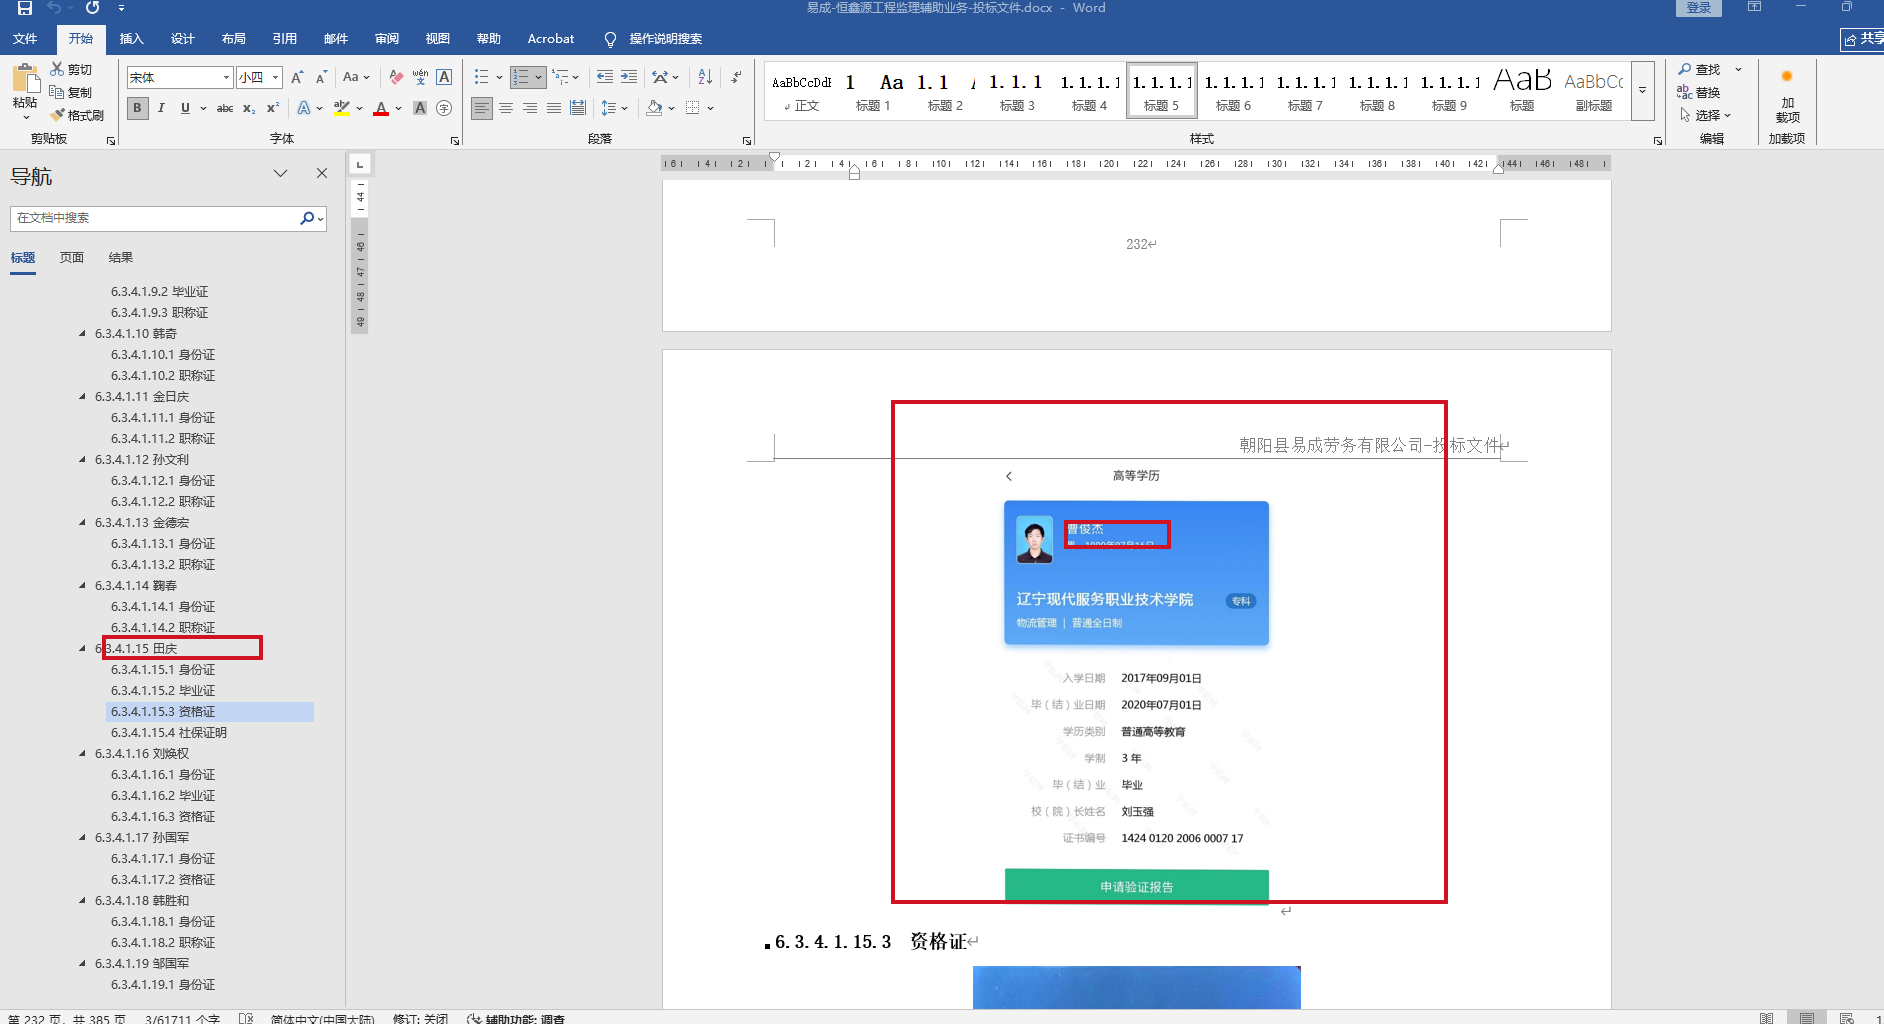The image size is (1884, 1024).
Task: Open the font size dropdown (小四)
Action: point(275,77)
